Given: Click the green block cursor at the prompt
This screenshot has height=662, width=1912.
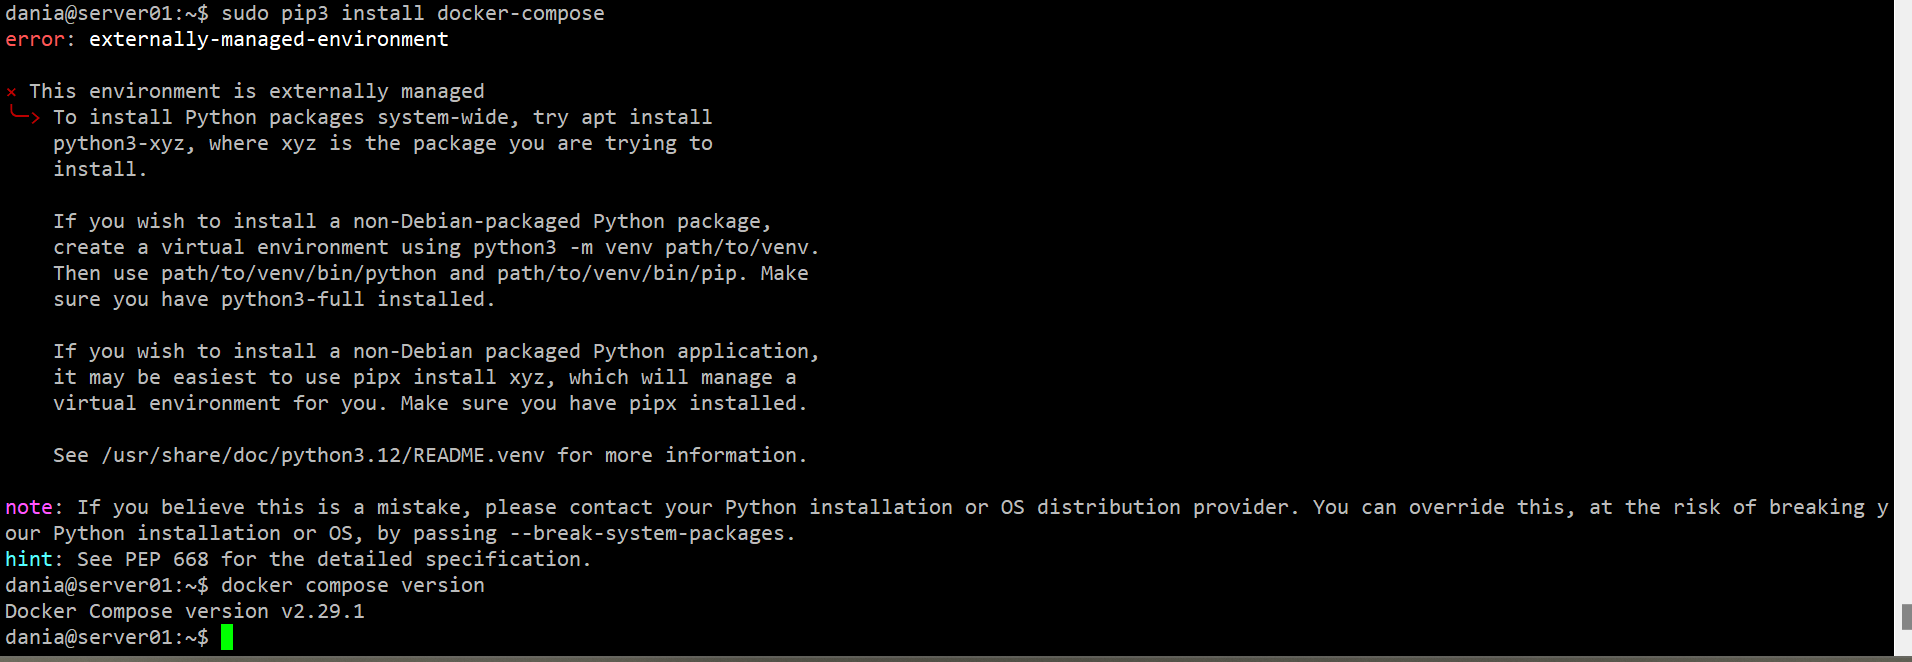Looking at the screenshot, I should pos(227,637).
